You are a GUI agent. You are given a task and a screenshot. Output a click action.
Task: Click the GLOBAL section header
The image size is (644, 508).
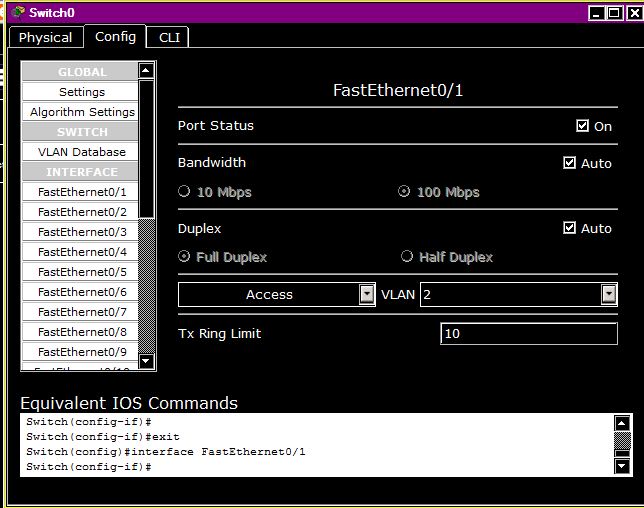(80, 72)
